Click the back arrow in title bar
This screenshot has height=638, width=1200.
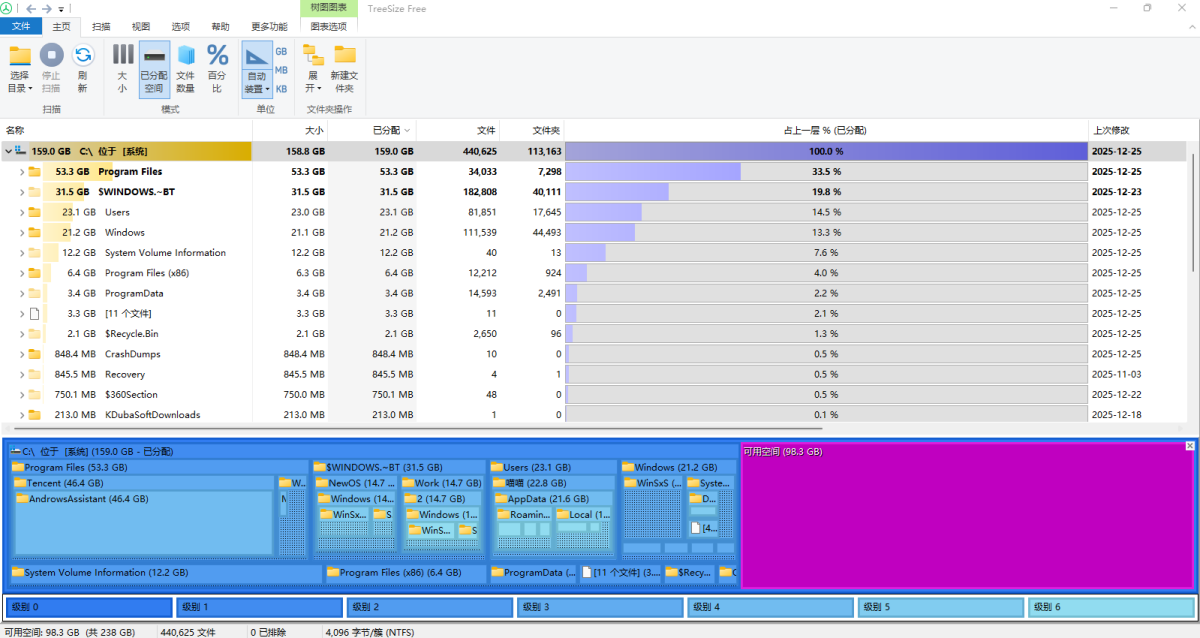click(x=31, y=9)
